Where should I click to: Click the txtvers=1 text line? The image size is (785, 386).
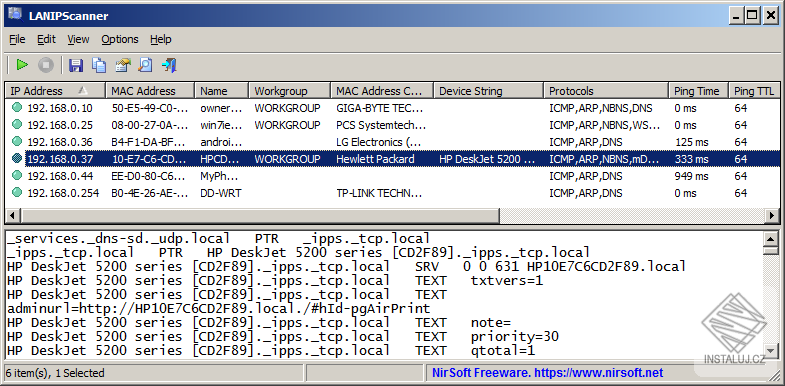507,280
